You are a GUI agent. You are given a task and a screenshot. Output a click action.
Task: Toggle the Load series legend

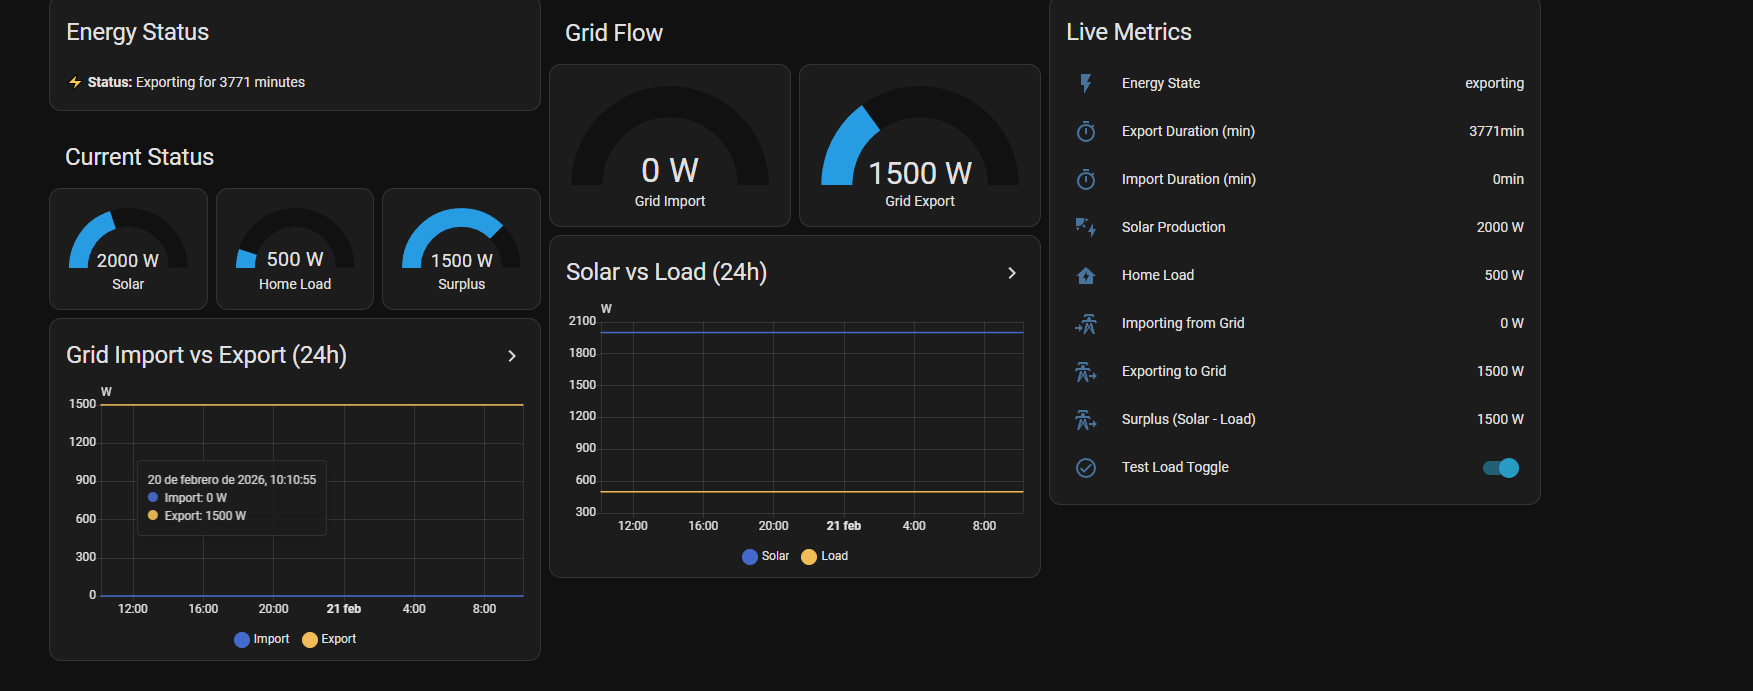point(825,556)
